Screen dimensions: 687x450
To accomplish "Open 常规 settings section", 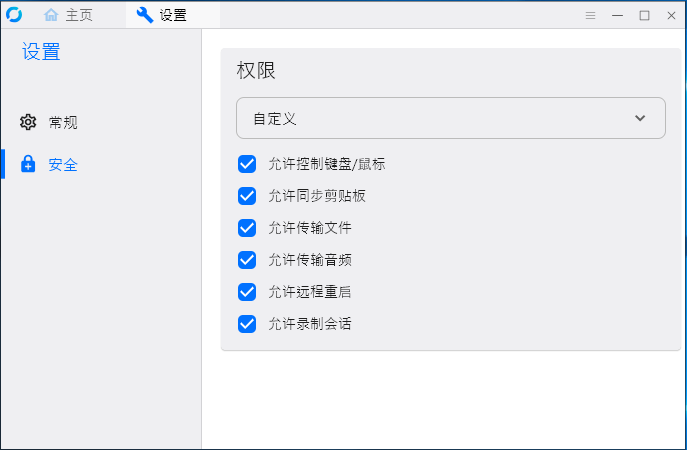I will point(63,122).
